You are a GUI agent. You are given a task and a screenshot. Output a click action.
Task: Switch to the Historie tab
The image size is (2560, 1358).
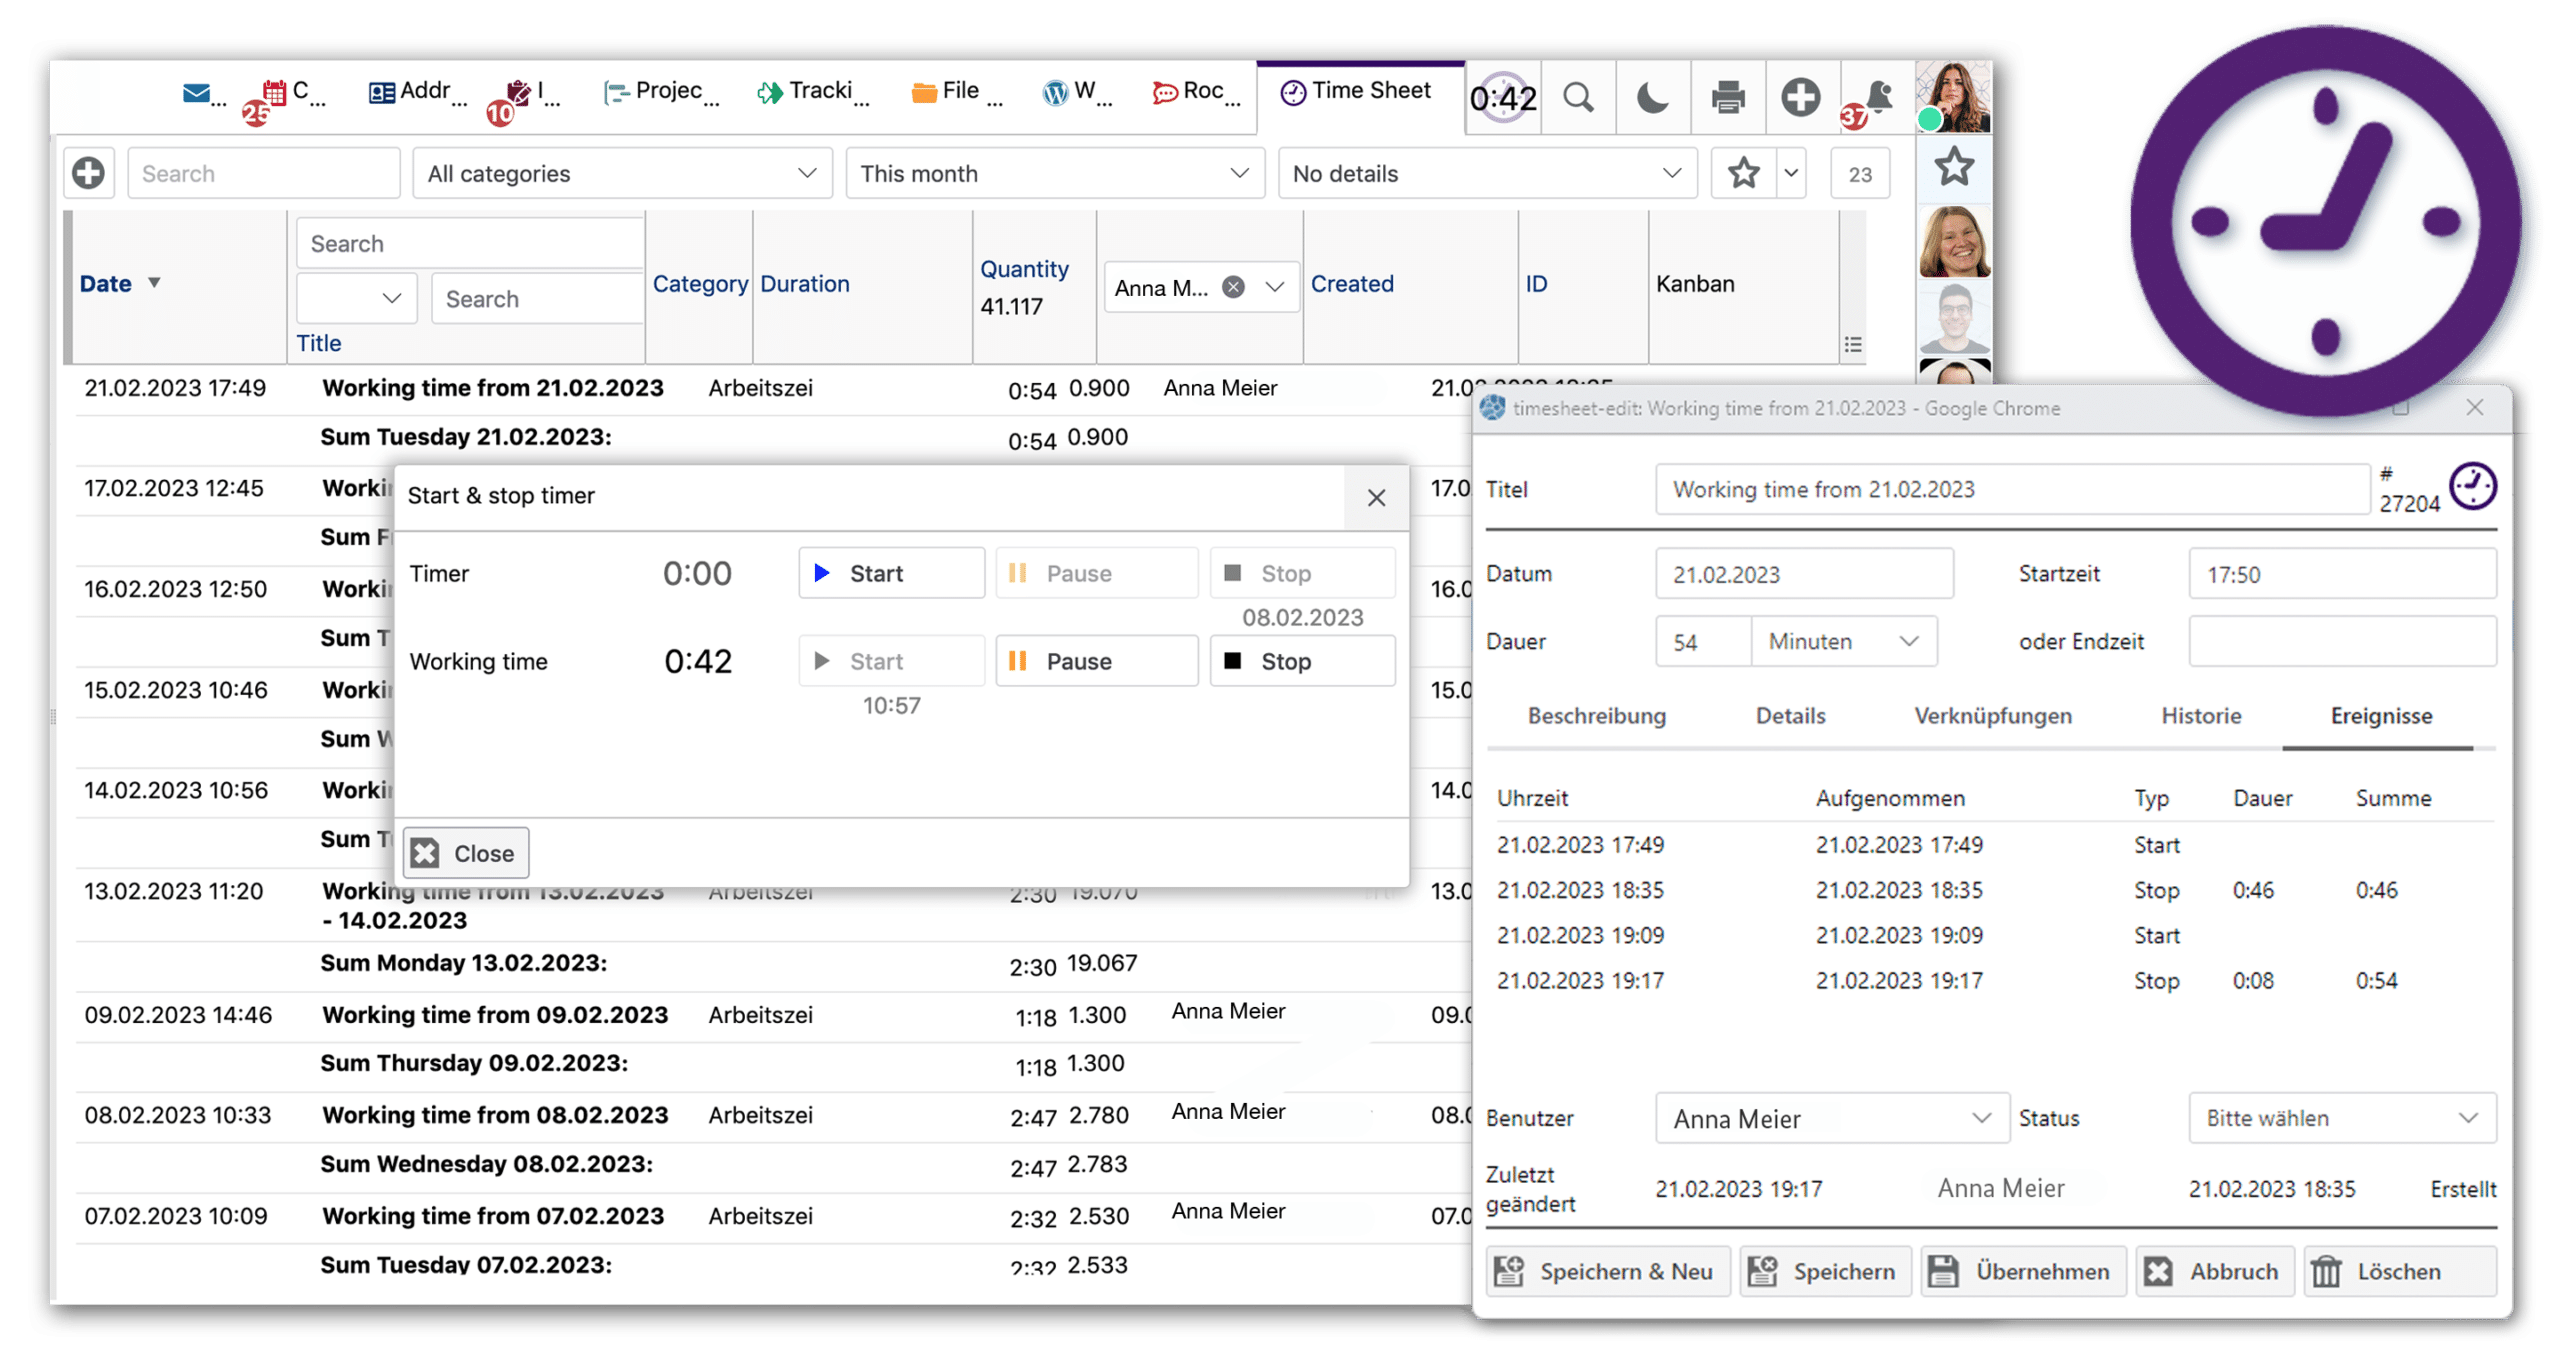click(x=2200, y=716)
